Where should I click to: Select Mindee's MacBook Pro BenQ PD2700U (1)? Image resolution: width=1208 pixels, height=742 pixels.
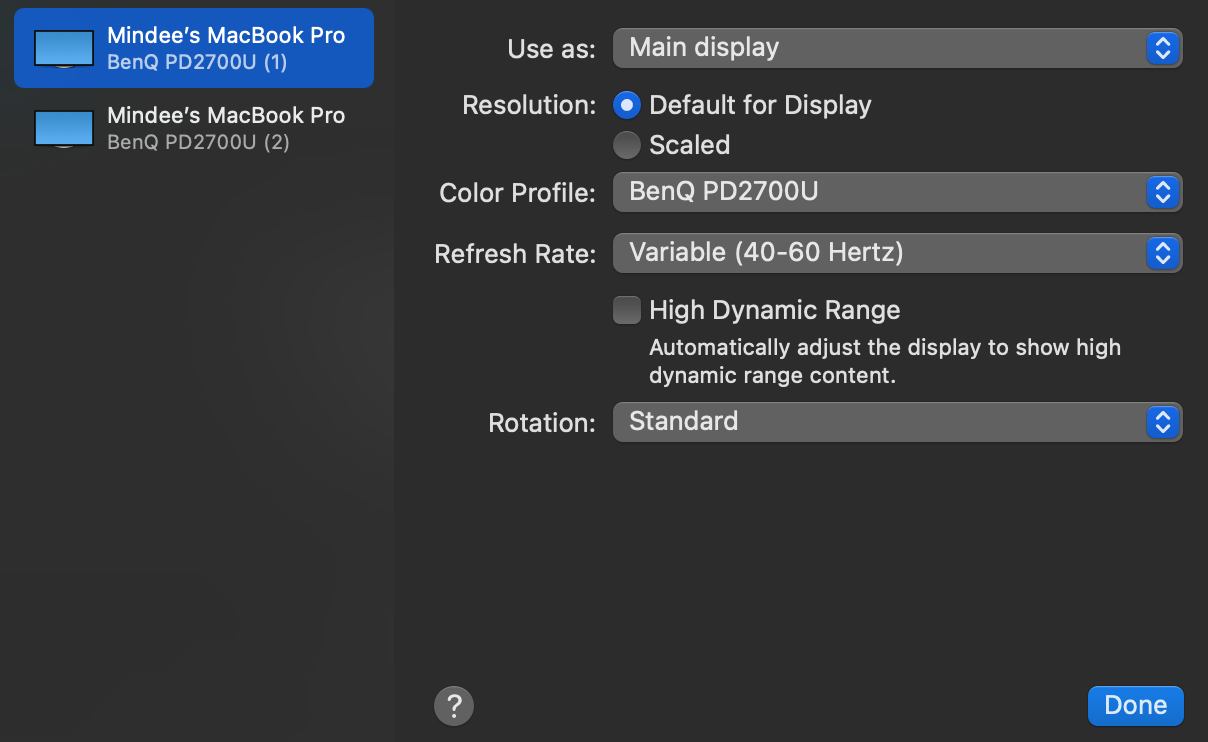tap(226, 48)
